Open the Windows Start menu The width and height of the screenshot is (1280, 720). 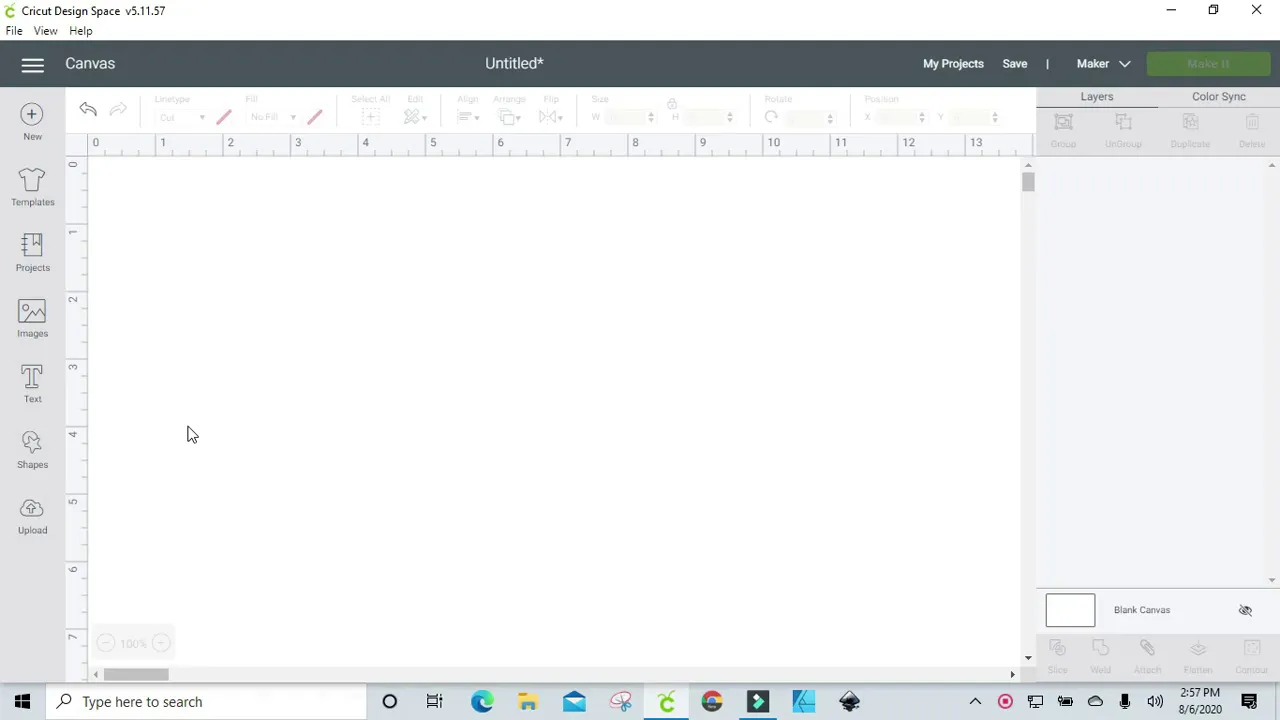pos(23,702)
